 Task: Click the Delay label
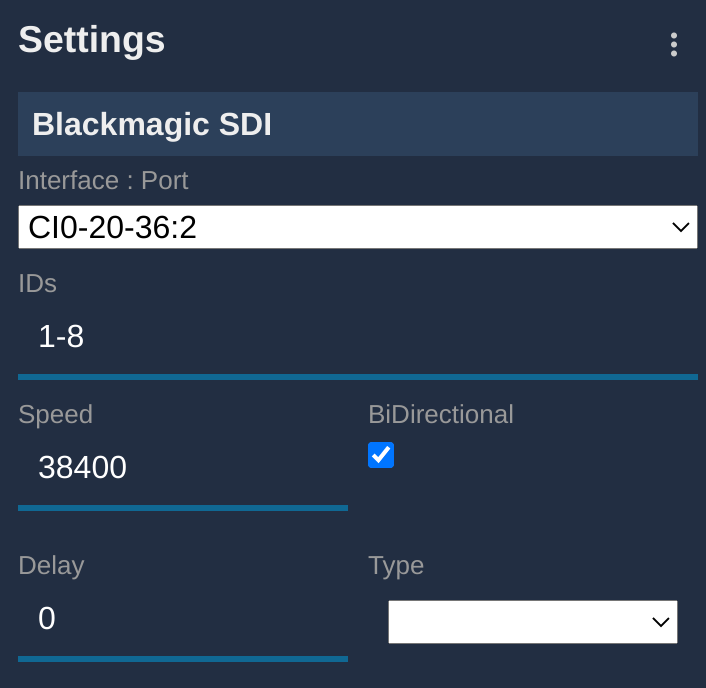(x=51, y=565)
